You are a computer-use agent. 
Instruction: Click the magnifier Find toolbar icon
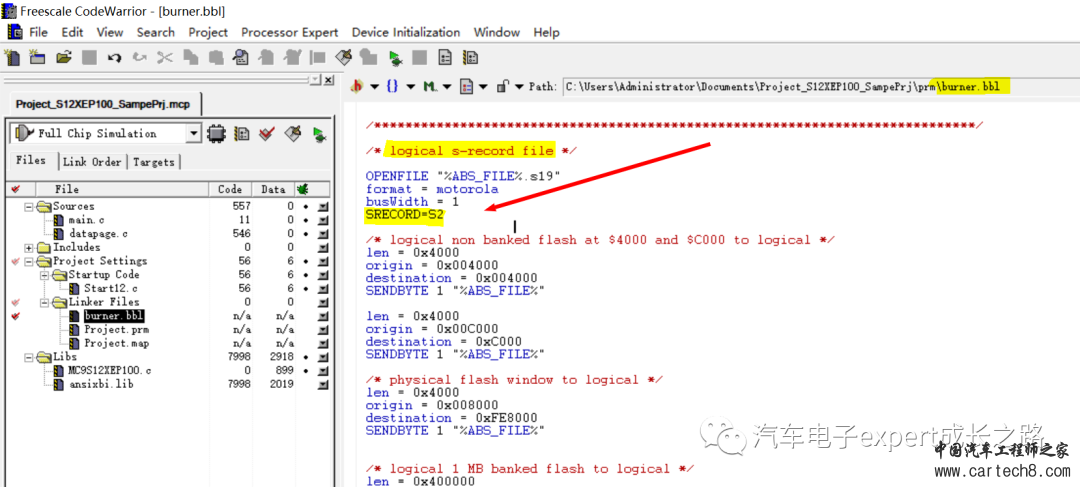240,57
